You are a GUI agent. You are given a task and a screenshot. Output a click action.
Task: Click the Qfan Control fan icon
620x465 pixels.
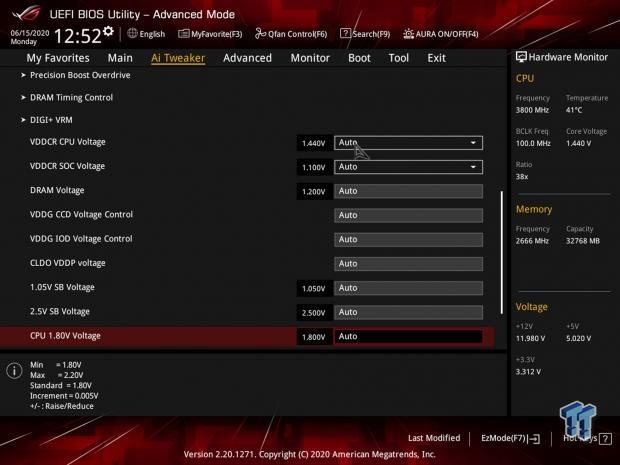click(x=260, y=34)
